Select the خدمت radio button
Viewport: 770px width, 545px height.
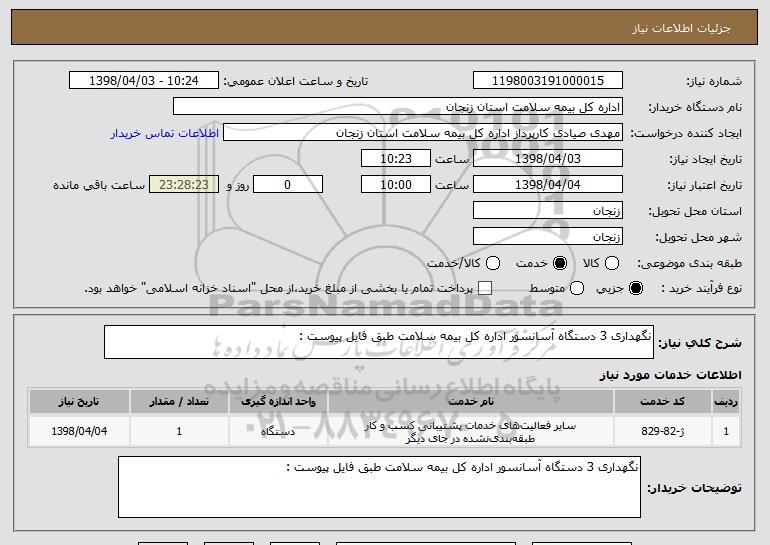pos(560,264)
